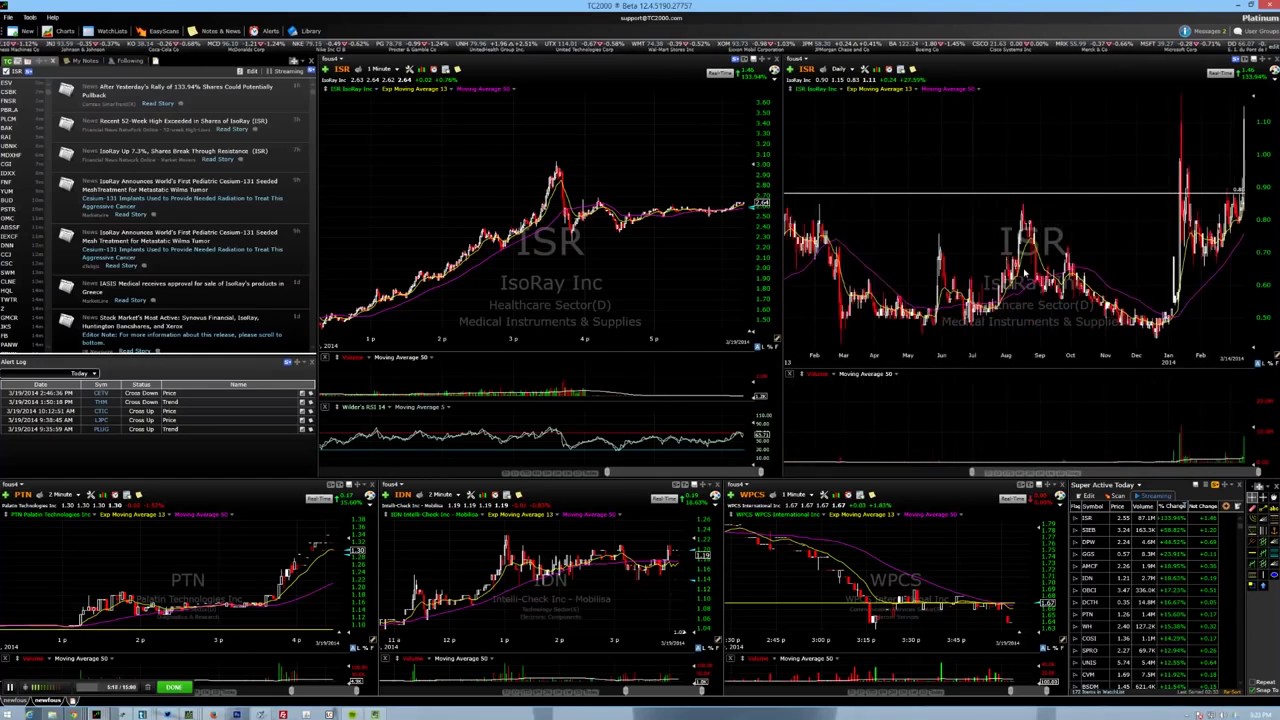1280x720 pixels.
Task: Click alarm clock icon on PTN chart
Action: pos(115,494)
